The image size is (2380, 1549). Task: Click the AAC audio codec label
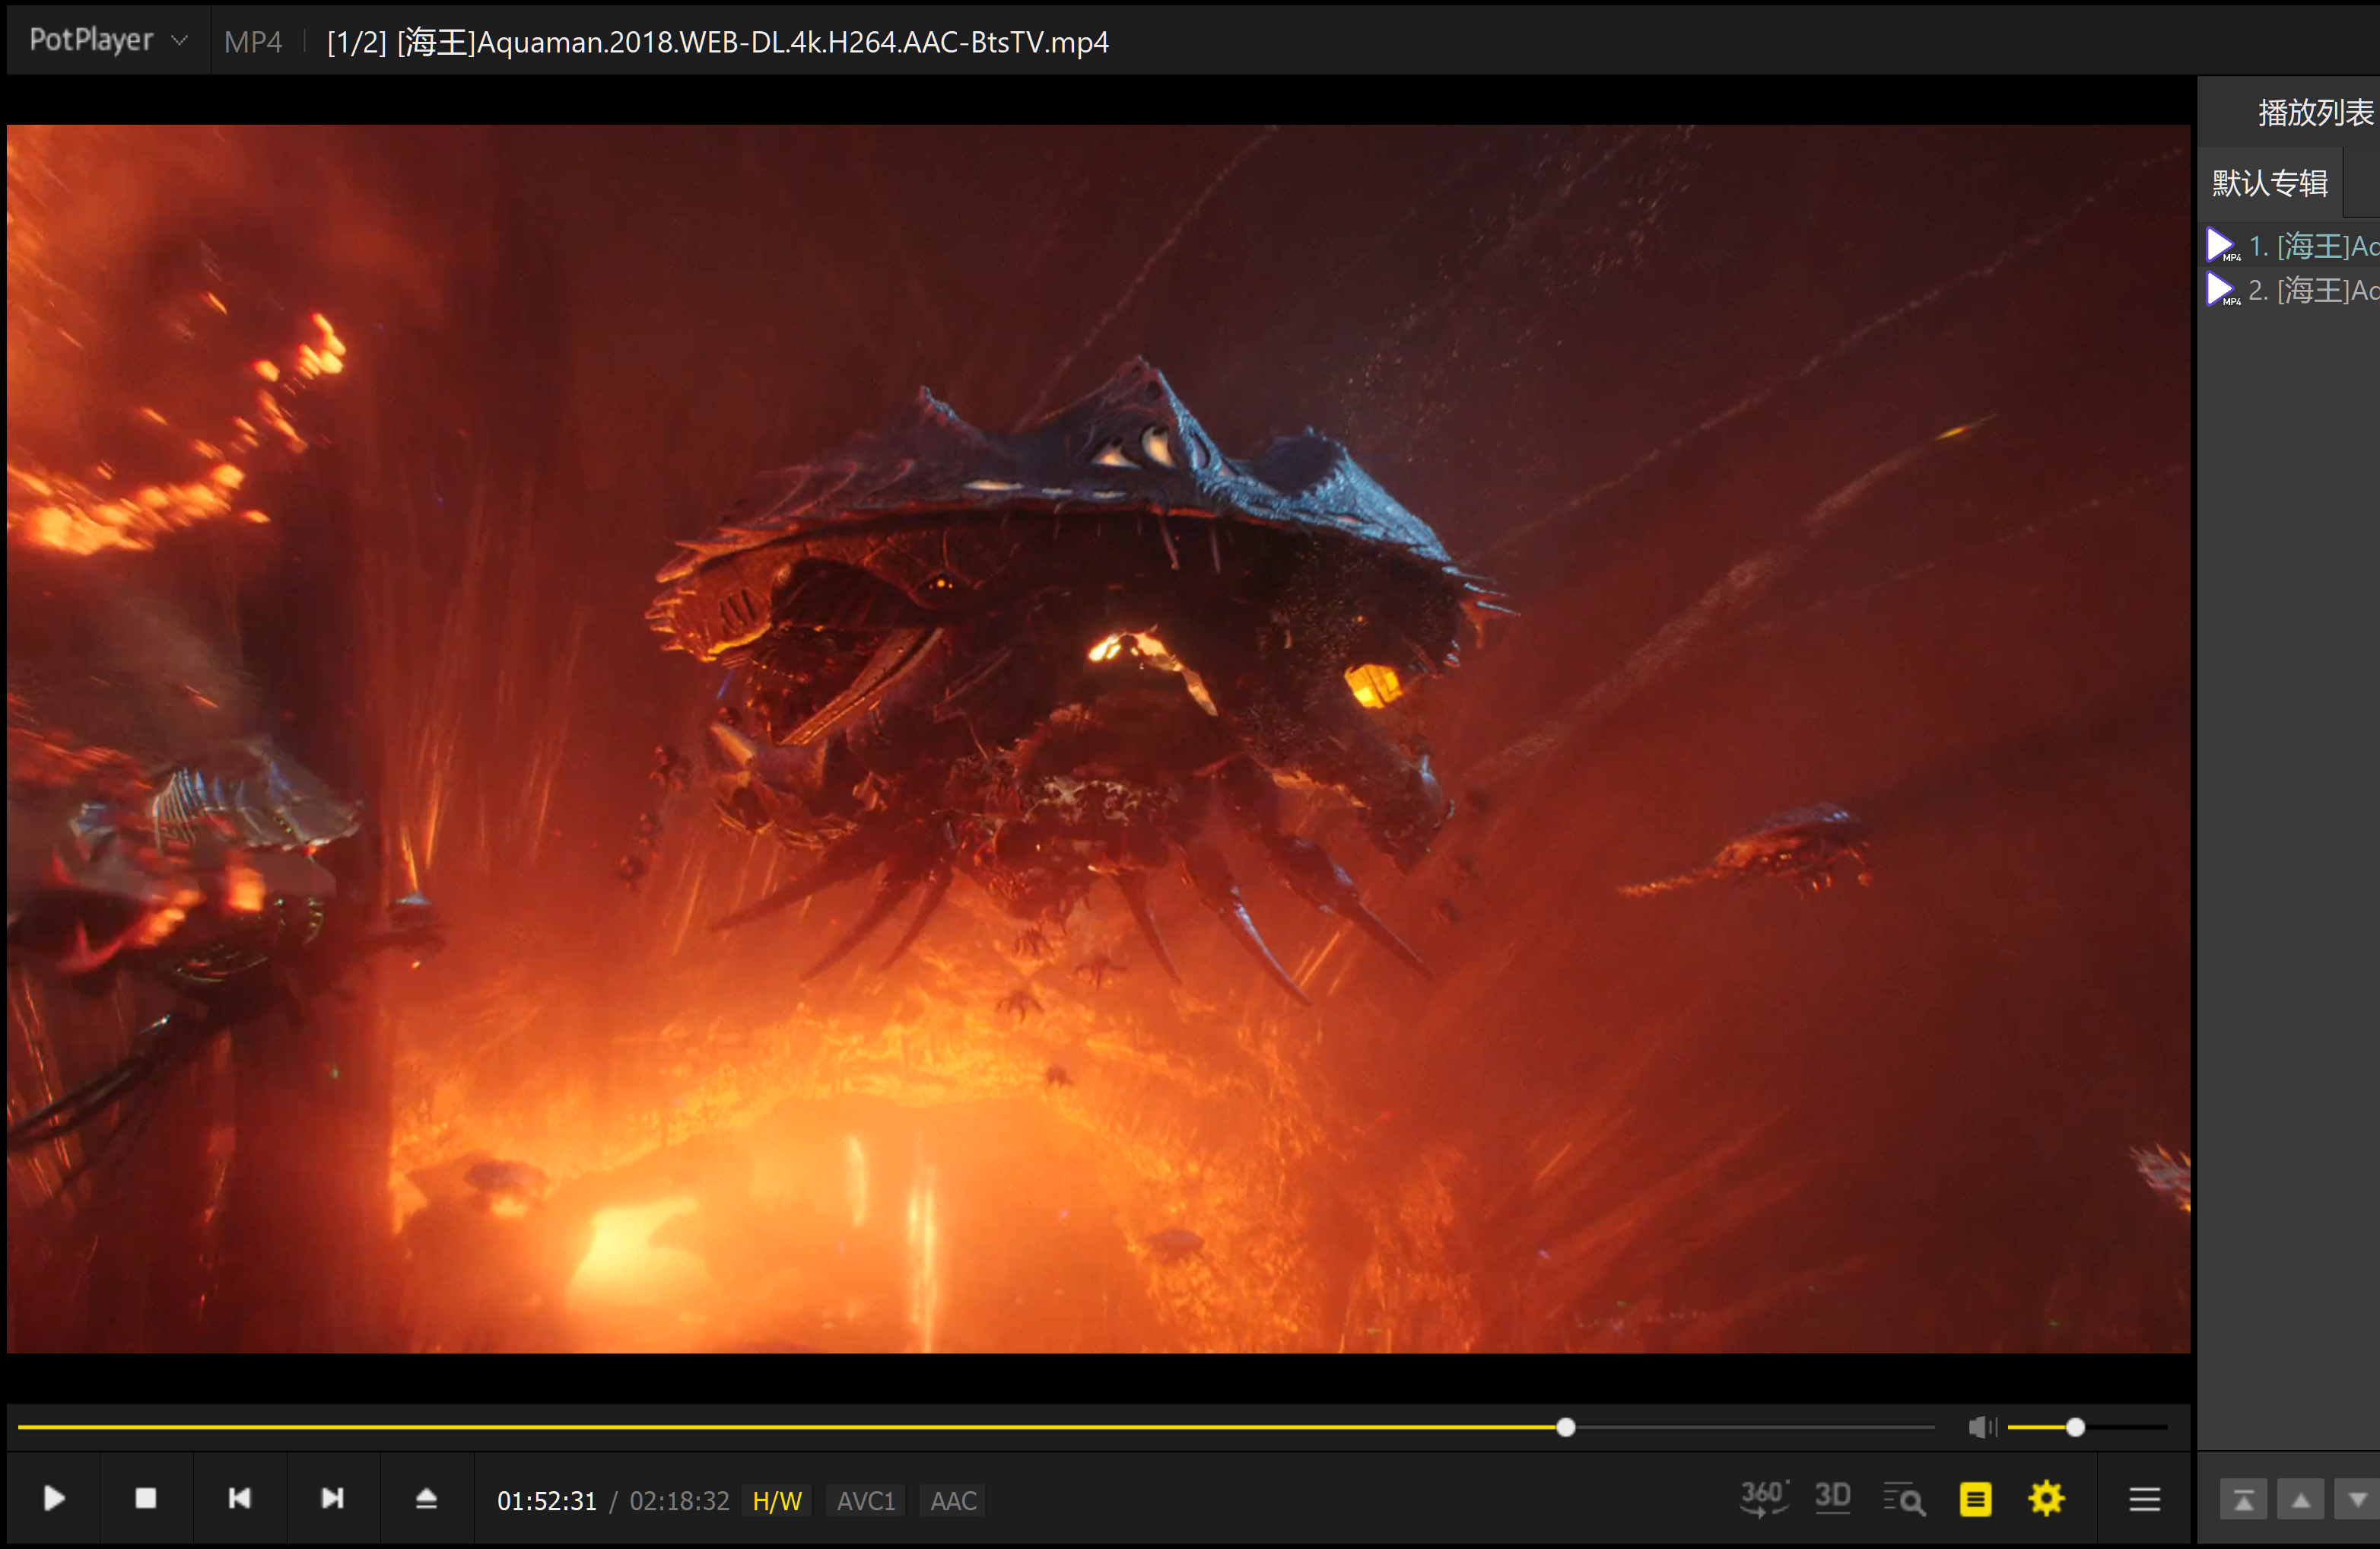pyautogui.click(x=953, y=1501)
